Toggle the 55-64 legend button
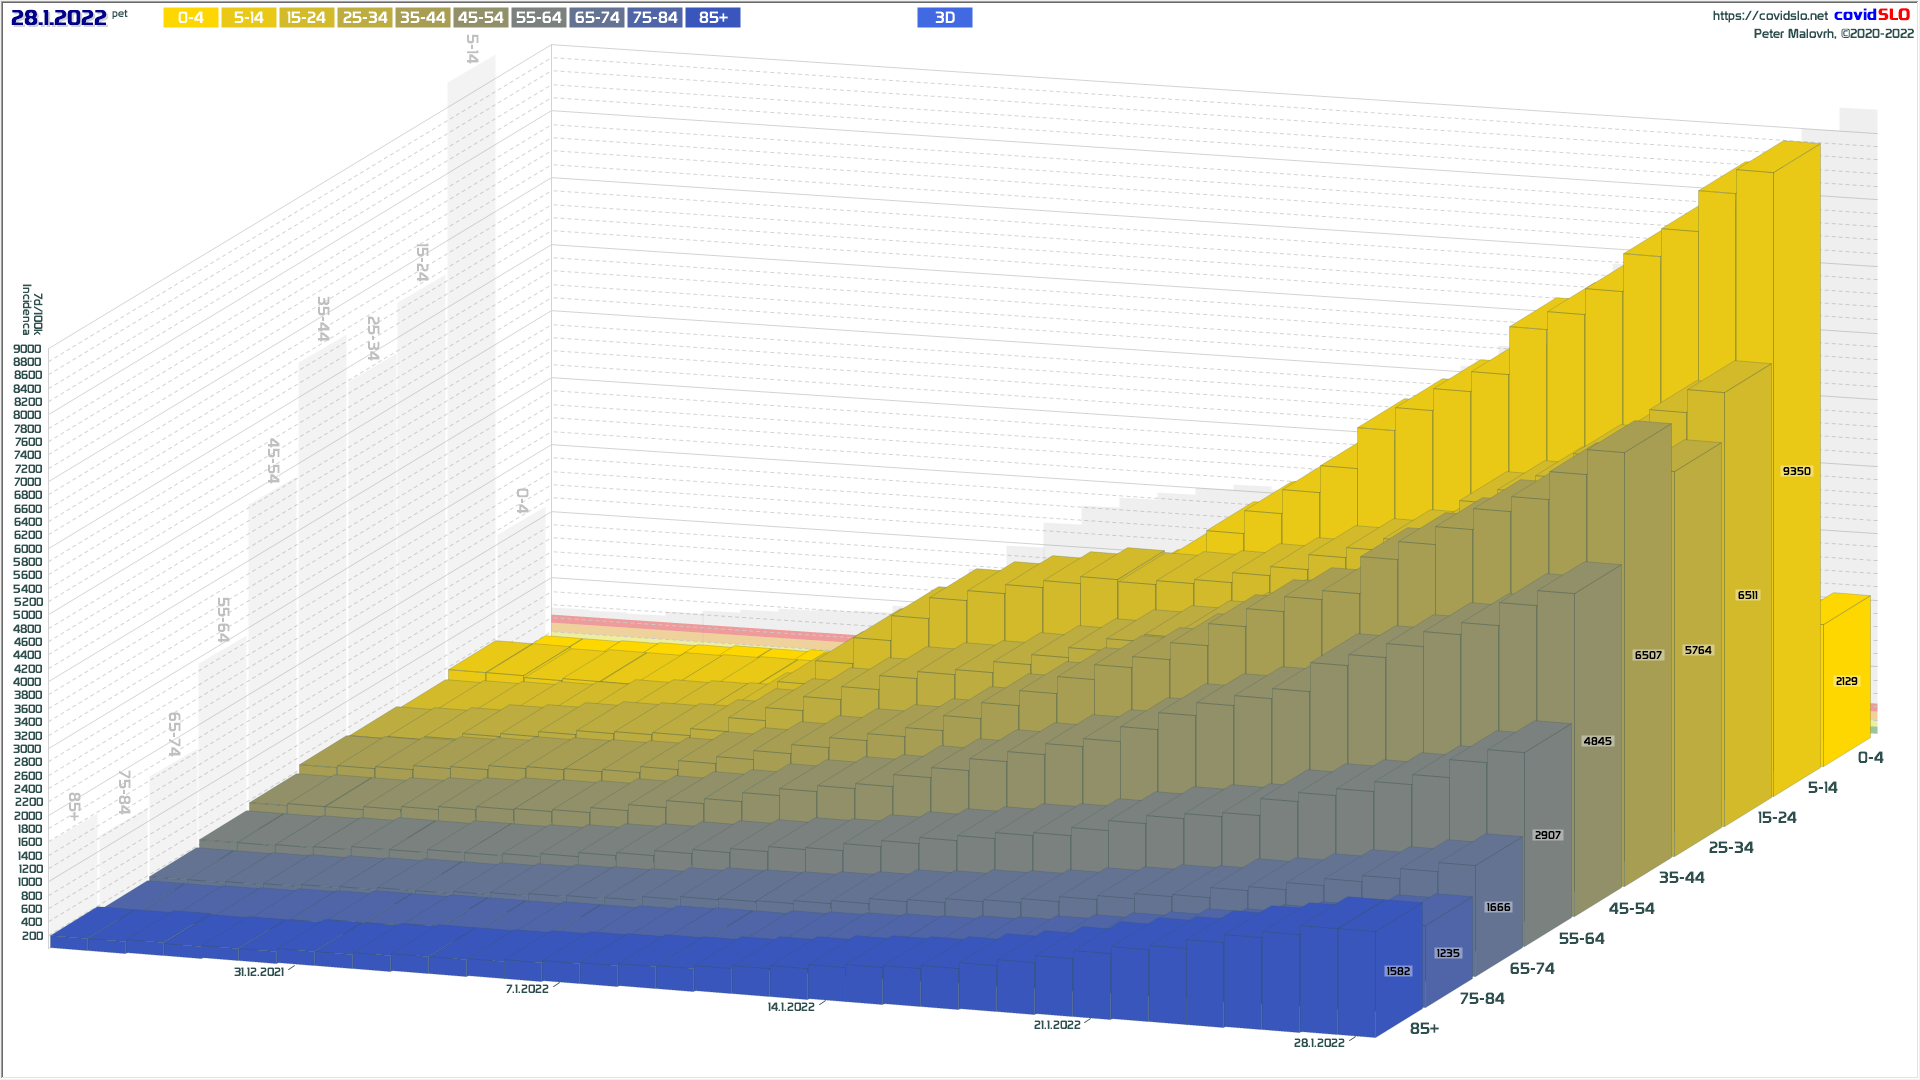Image resolution: width=1920 pixels, height=1080 pixels. pyautogui.click(x=539, y=18)
